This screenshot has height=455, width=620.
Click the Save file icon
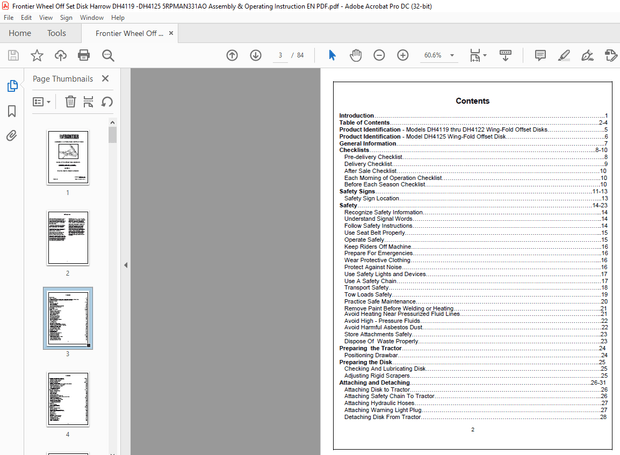pyautogui.click(x=13, y=55)
